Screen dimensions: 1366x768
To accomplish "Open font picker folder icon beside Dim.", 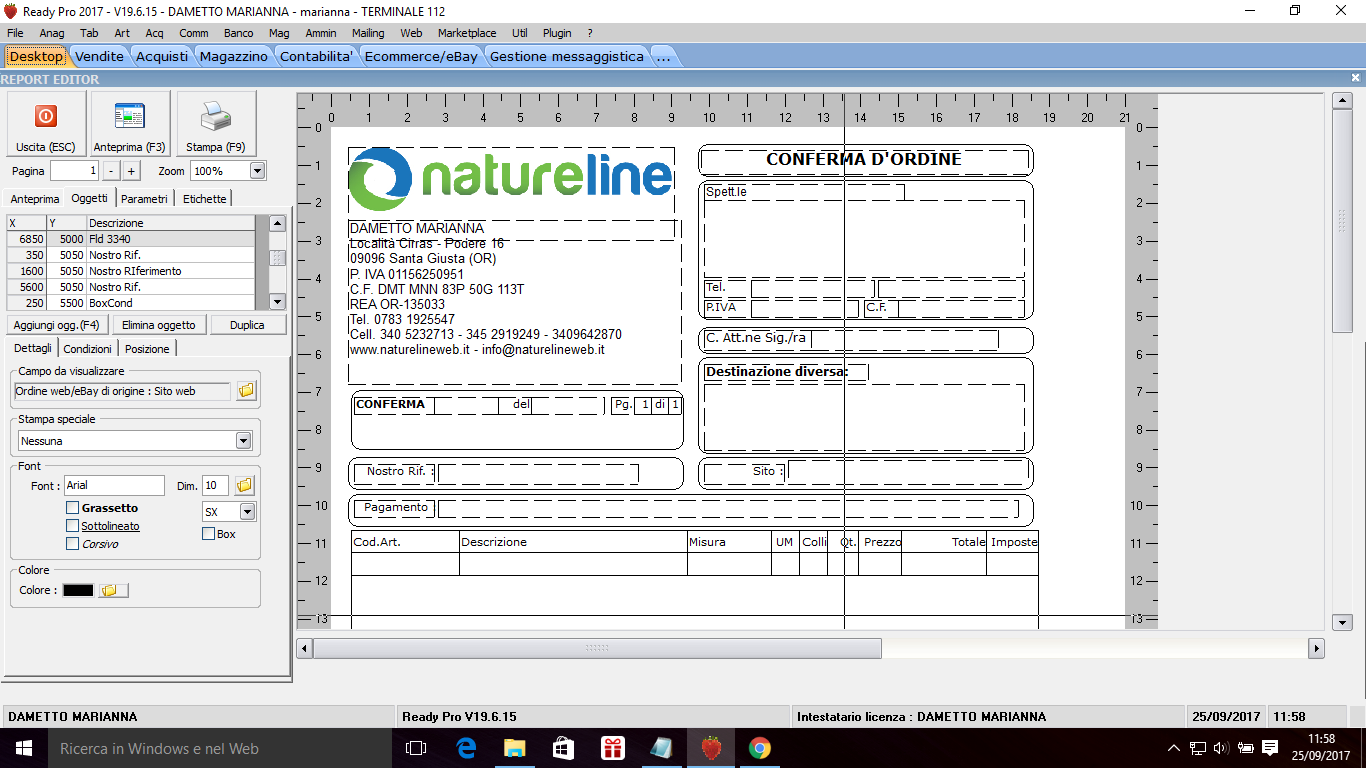I will tap(245, 486).
